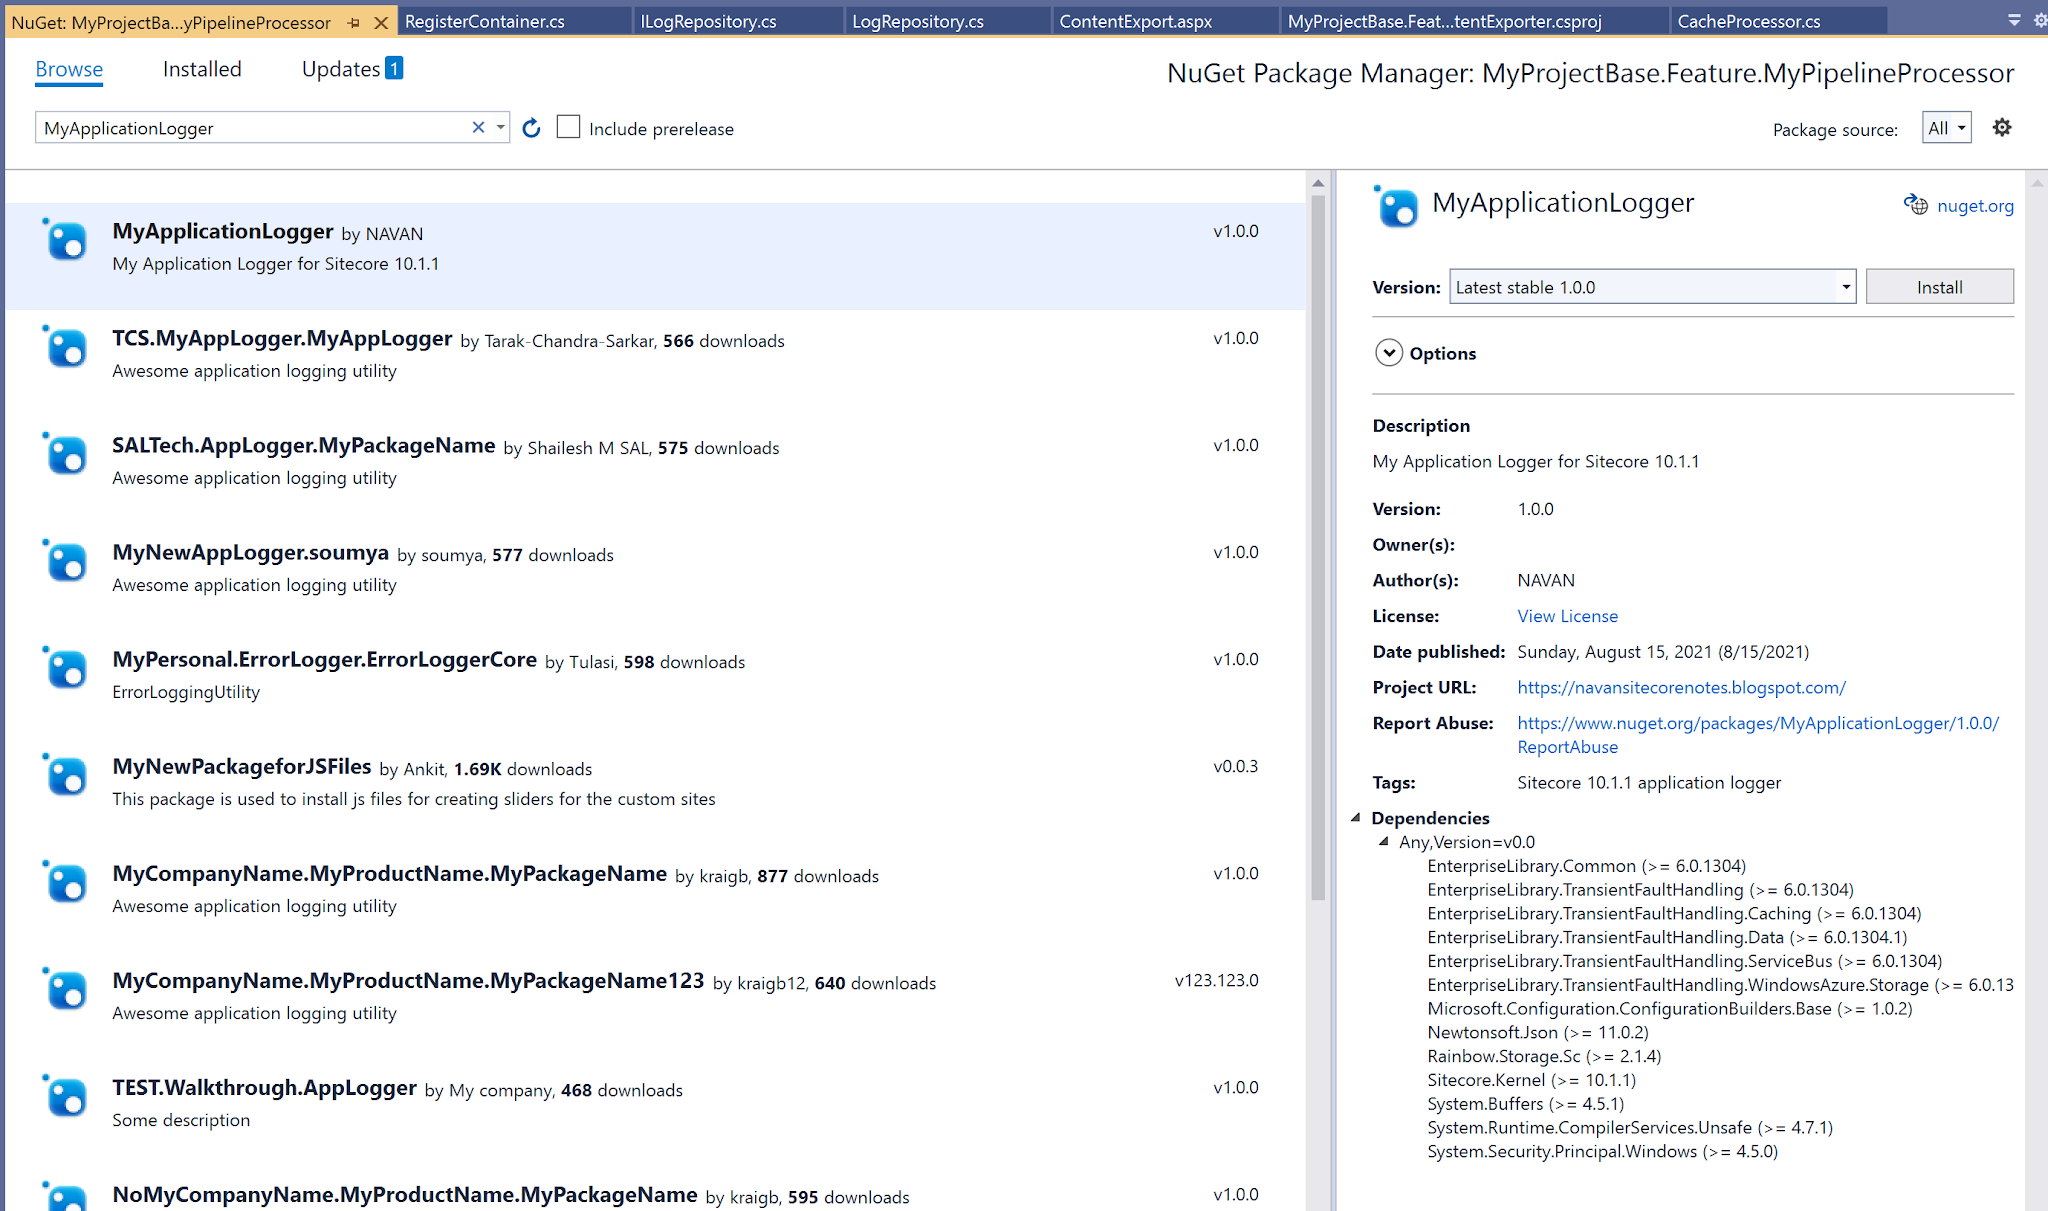Click the refresh search results icon
Viewport: 2048px width, 1211px height.
(x=531, y=128)
